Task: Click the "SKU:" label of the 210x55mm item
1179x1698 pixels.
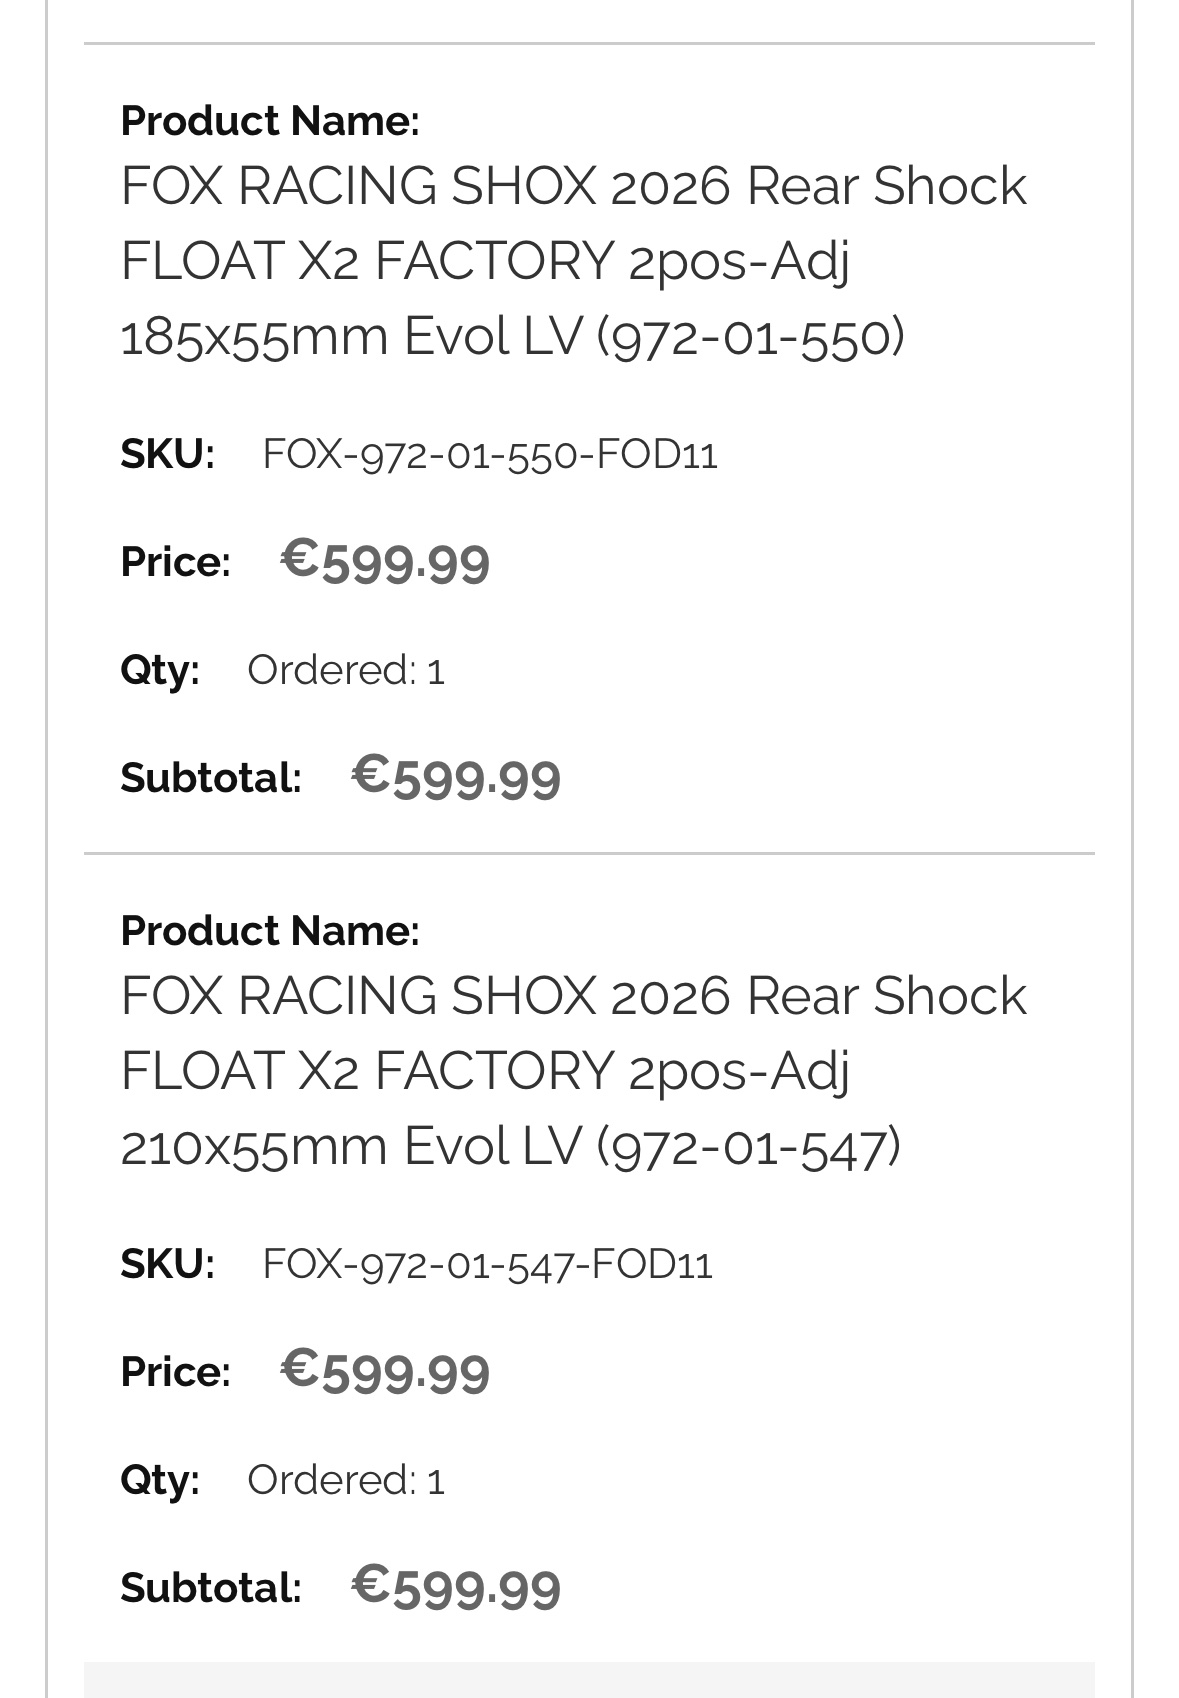Action: point(167,1264)
